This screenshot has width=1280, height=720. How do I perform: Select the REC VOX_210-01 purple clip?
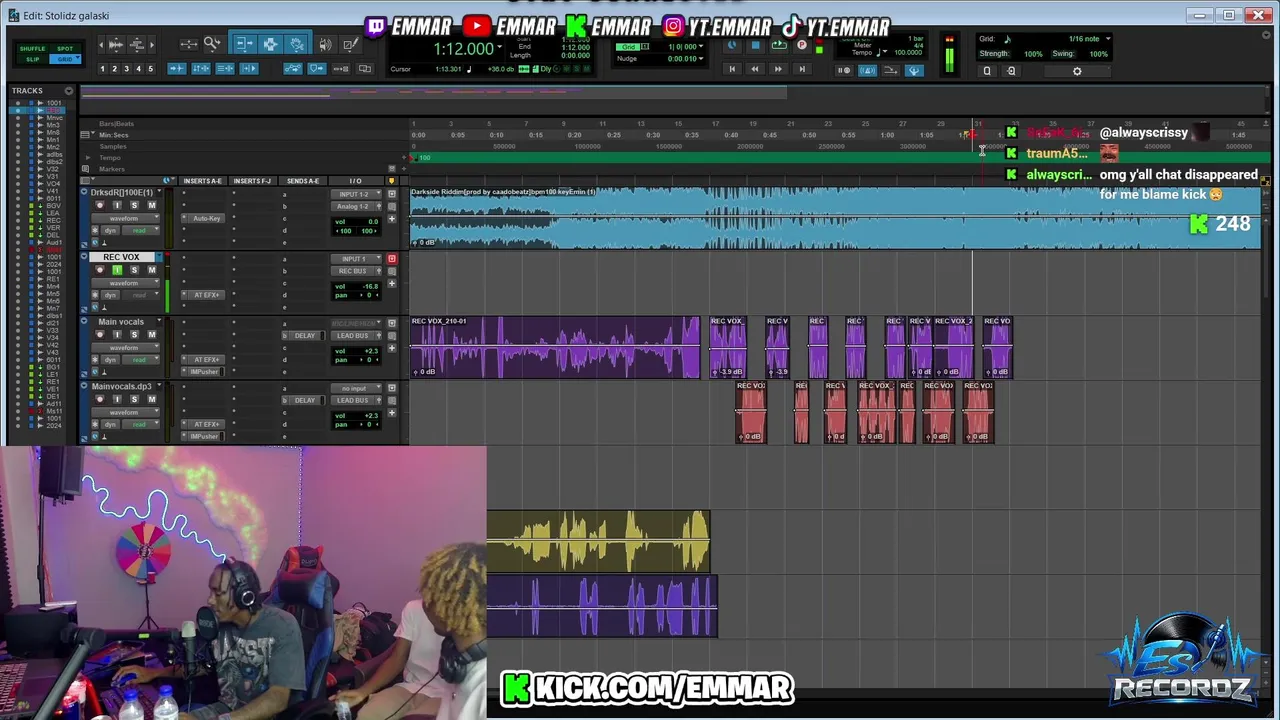(x=555, y=347)
